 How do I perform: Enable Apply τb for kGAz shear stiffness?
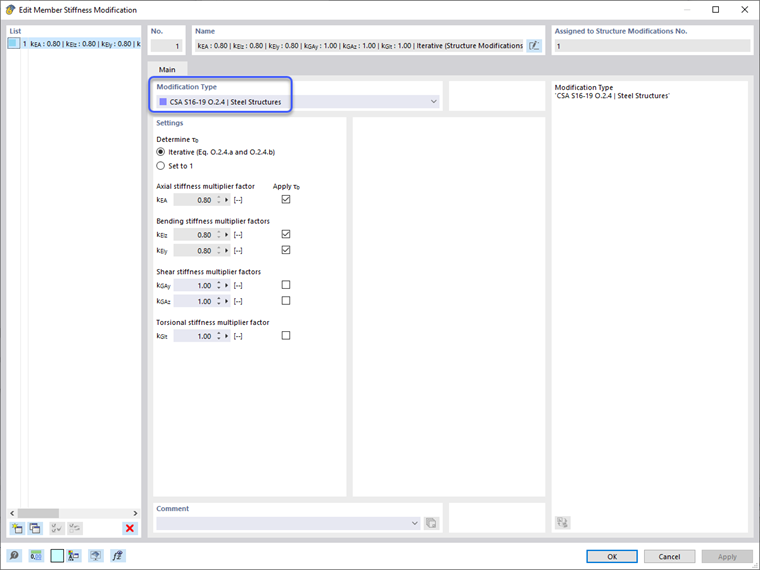[286, 301]
